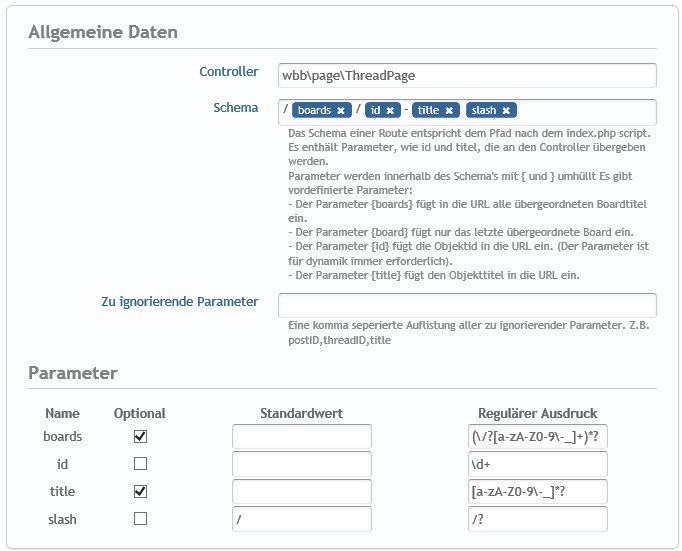Edit the Regulärer Ausdruck field for title
Viewport: 682px width, 551px height.
point(537,491)
